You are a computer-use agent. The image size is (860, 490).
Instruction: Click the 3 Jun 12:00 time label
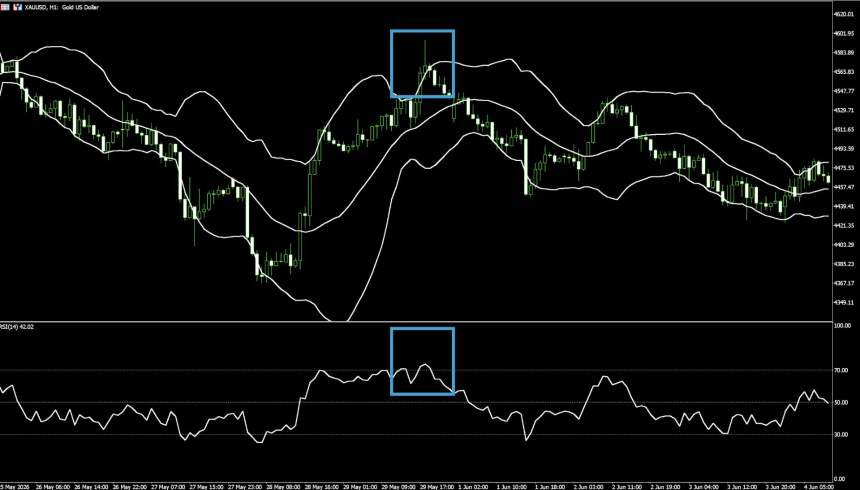coord(743,487)
